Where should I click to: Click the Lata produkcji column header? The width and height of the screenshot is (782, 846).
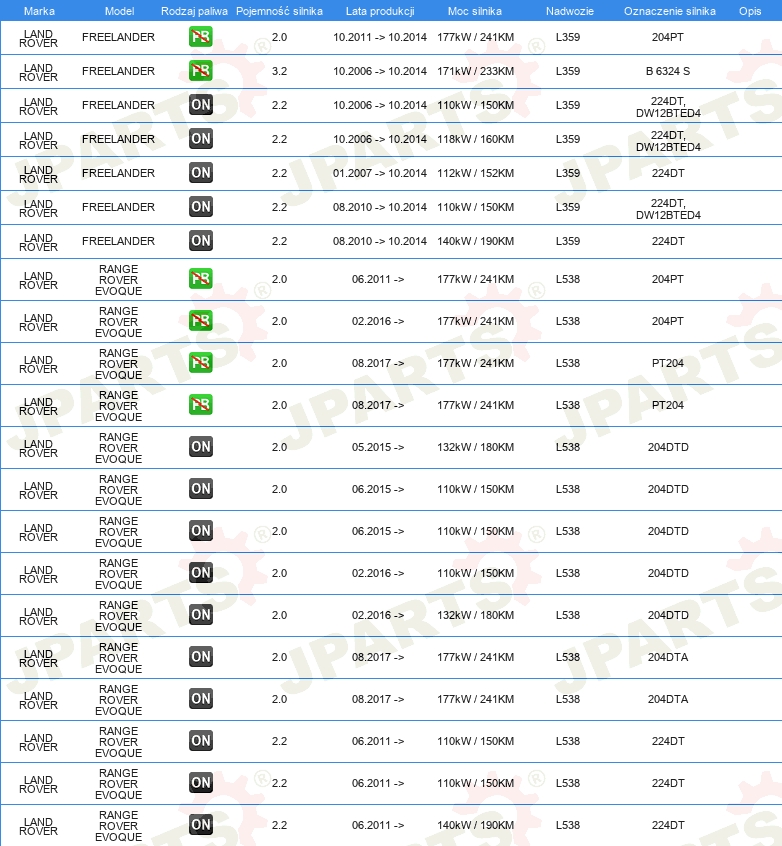380,11
